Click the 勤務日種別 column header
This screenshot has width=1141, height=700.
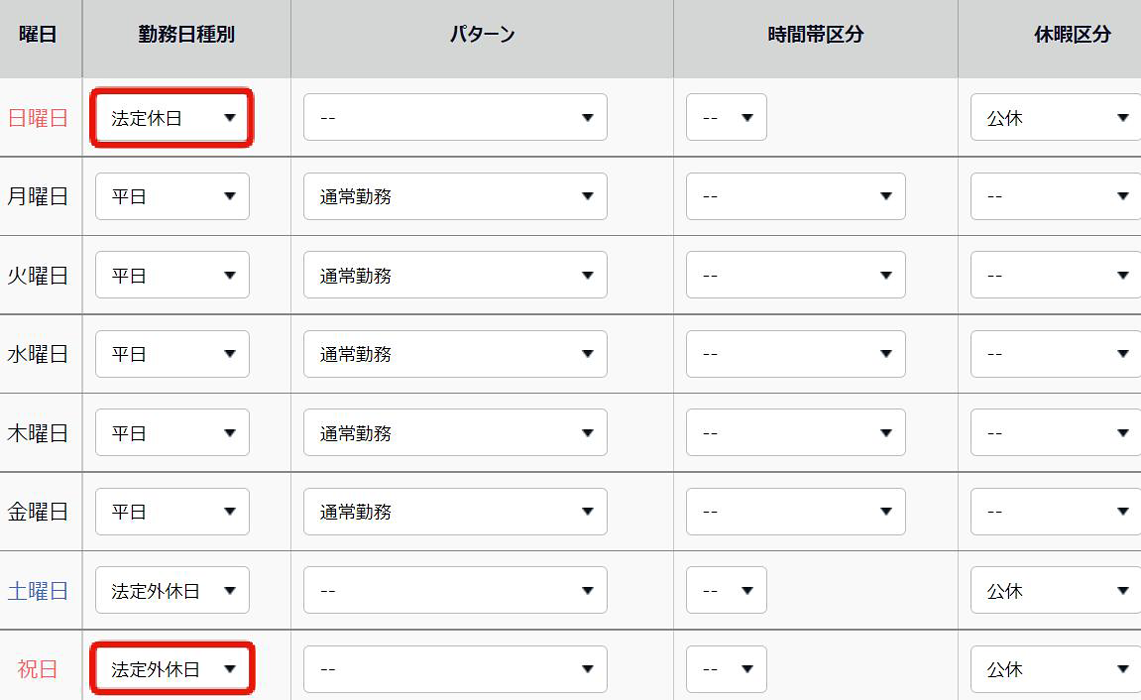click(186, 35)
